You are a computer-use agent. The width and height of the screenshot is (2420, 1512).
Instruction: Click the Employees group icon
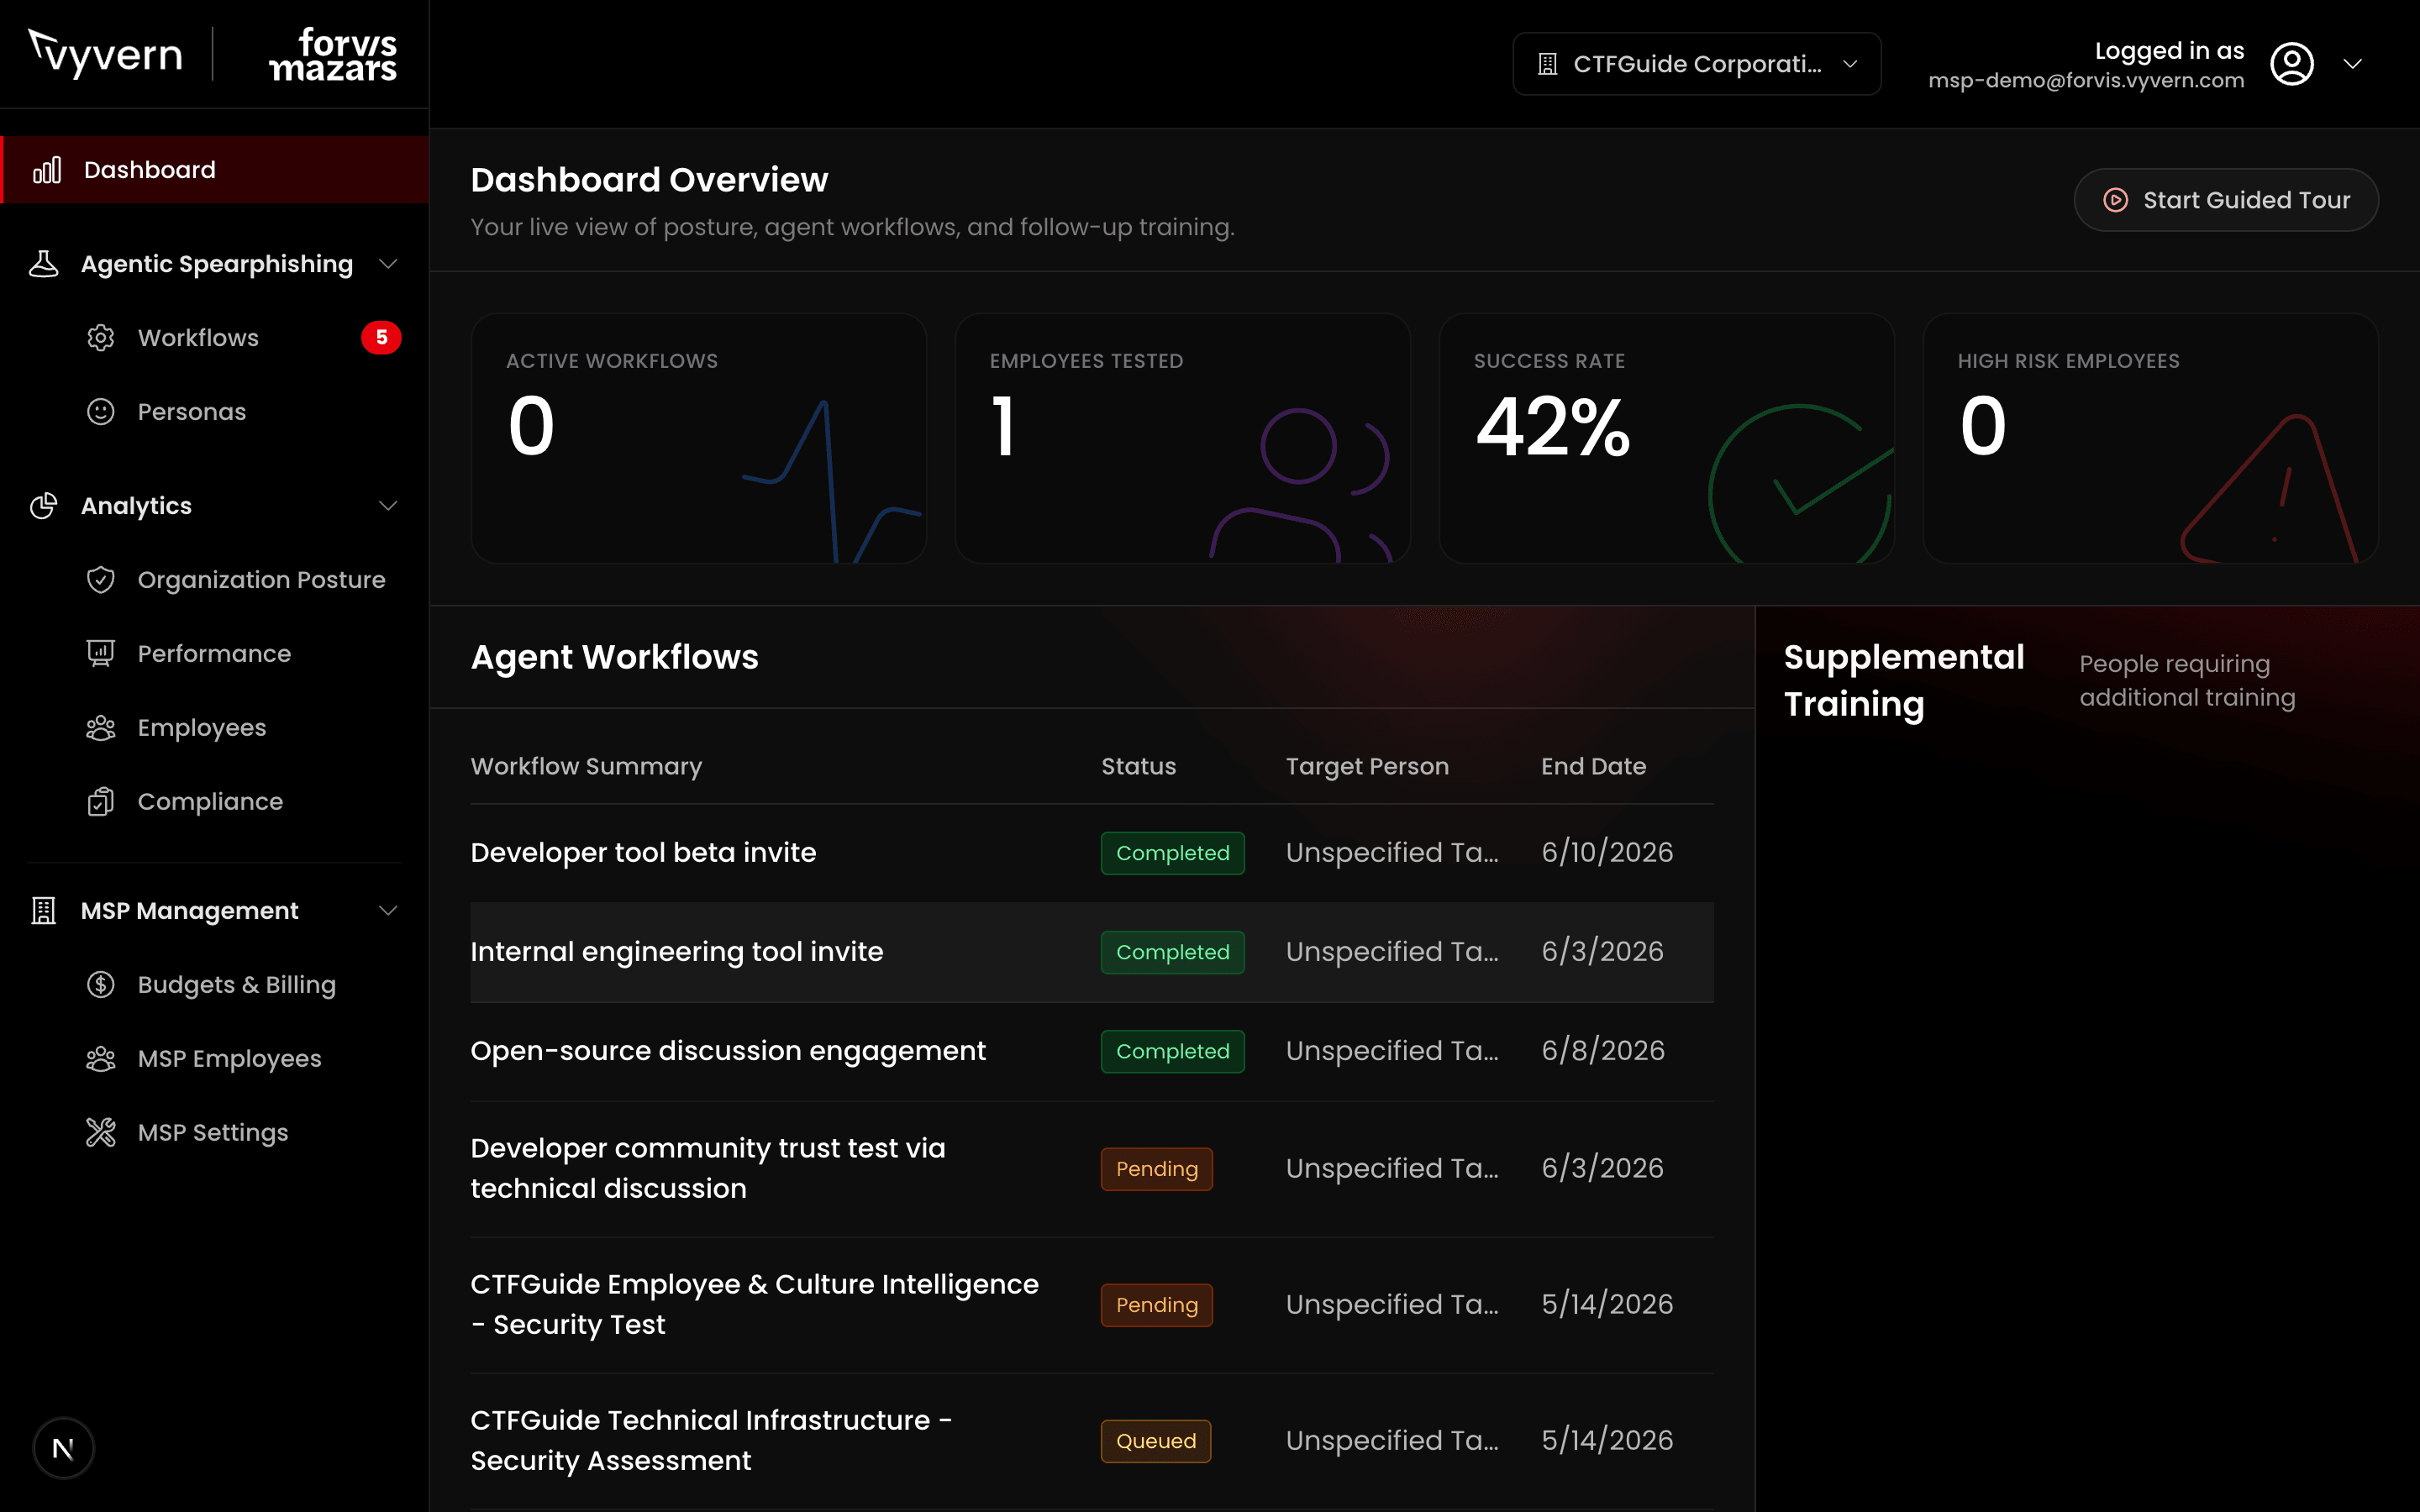pos(101,728)
